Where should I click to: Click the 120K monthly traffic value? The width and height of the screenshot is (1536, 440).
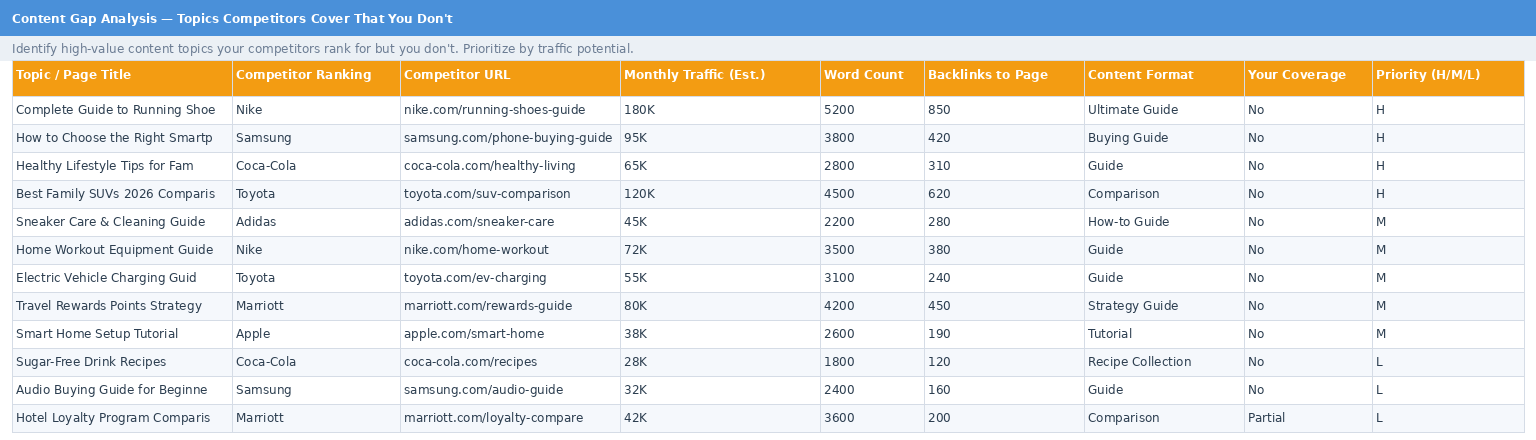(x=720, y=194)
